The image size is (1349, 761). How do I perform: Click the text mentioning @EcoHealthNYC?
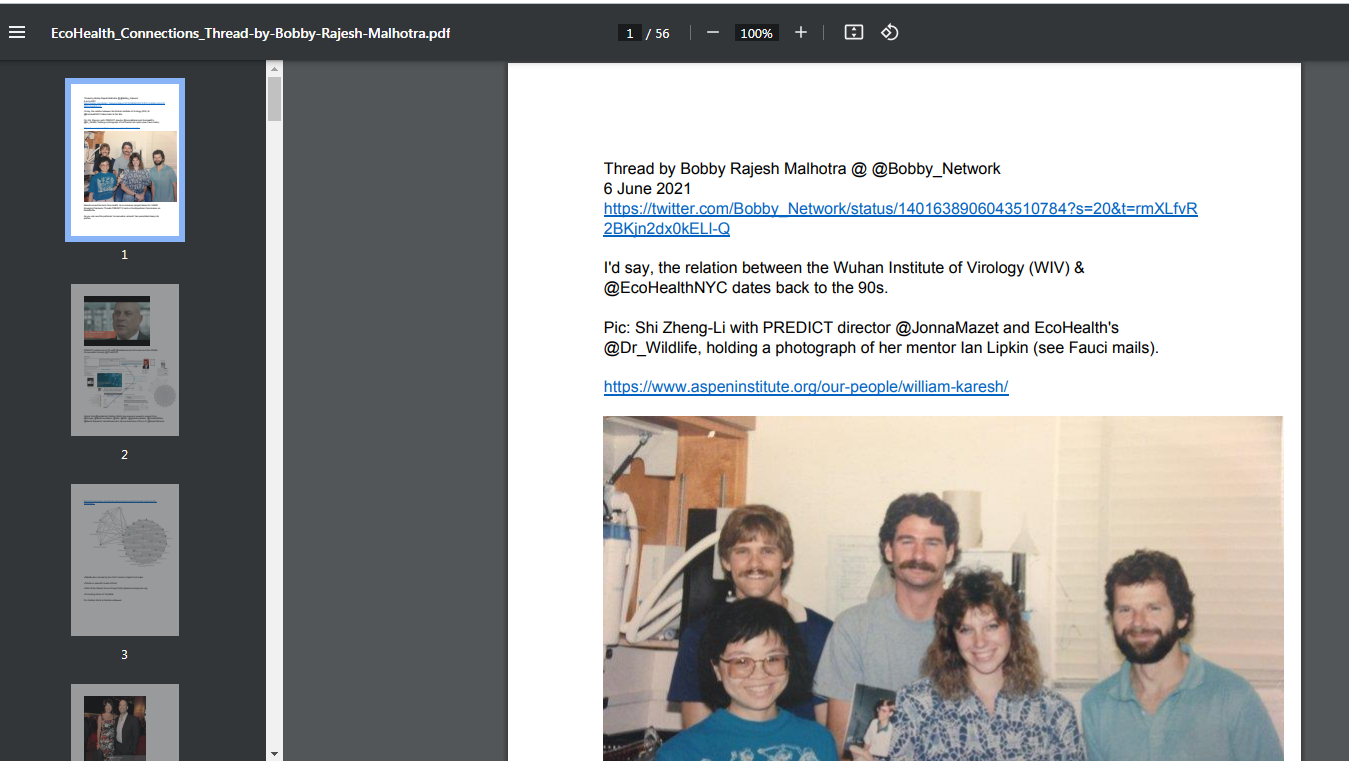[x=745, y=288]
